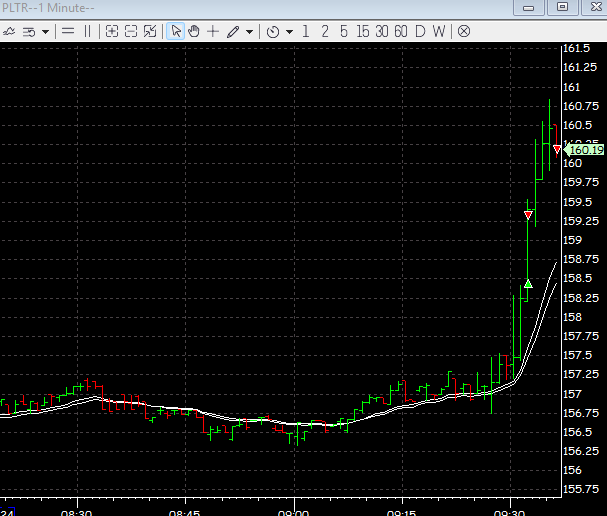Click the 160.19 current price label
607x516 pixels.
[x=585, y=150]
